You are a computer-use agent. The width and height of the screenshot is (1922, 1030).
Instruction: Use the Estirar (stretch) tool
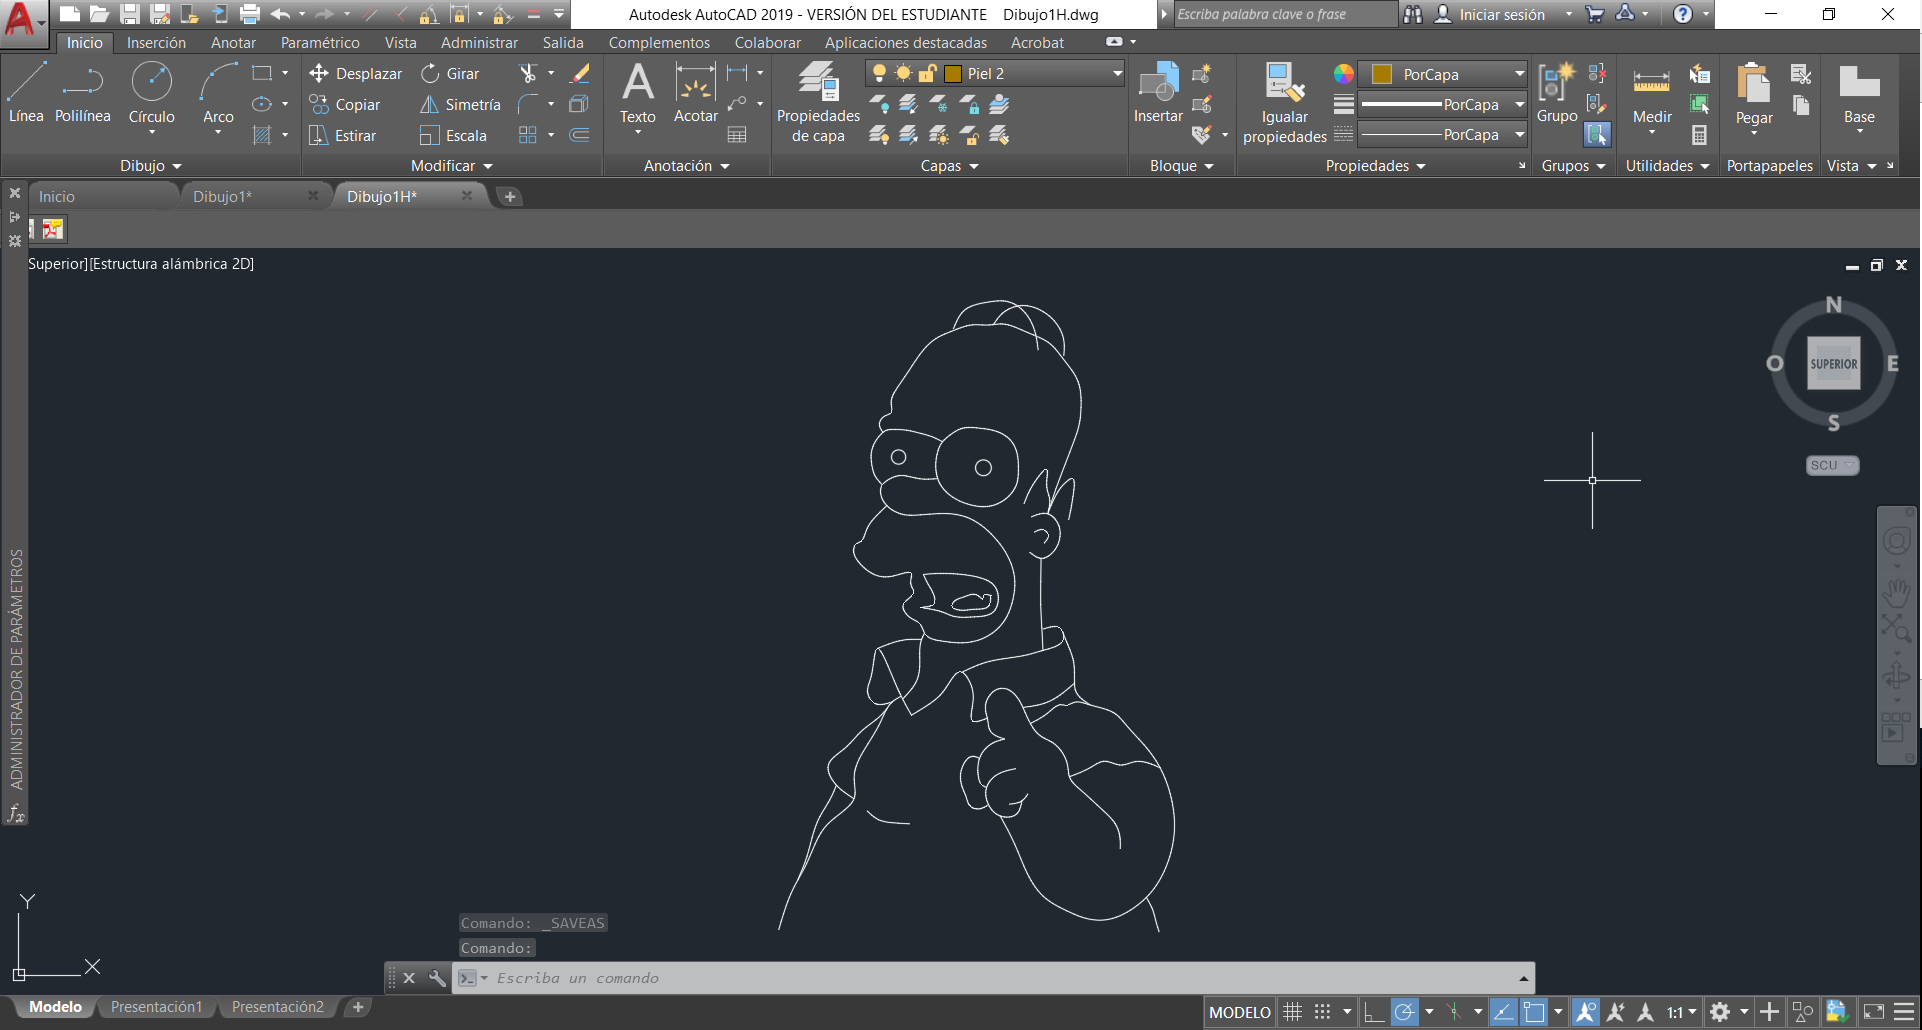(343, 135)
